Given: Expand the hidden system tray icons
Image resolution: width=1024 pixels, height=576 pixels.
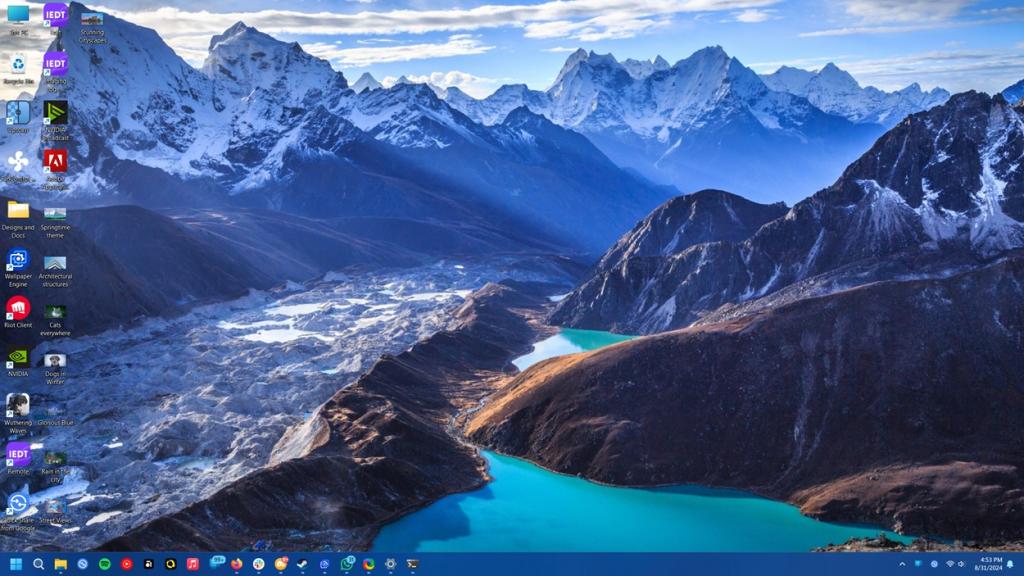Looking at the screenshot, I should (902, 564).
